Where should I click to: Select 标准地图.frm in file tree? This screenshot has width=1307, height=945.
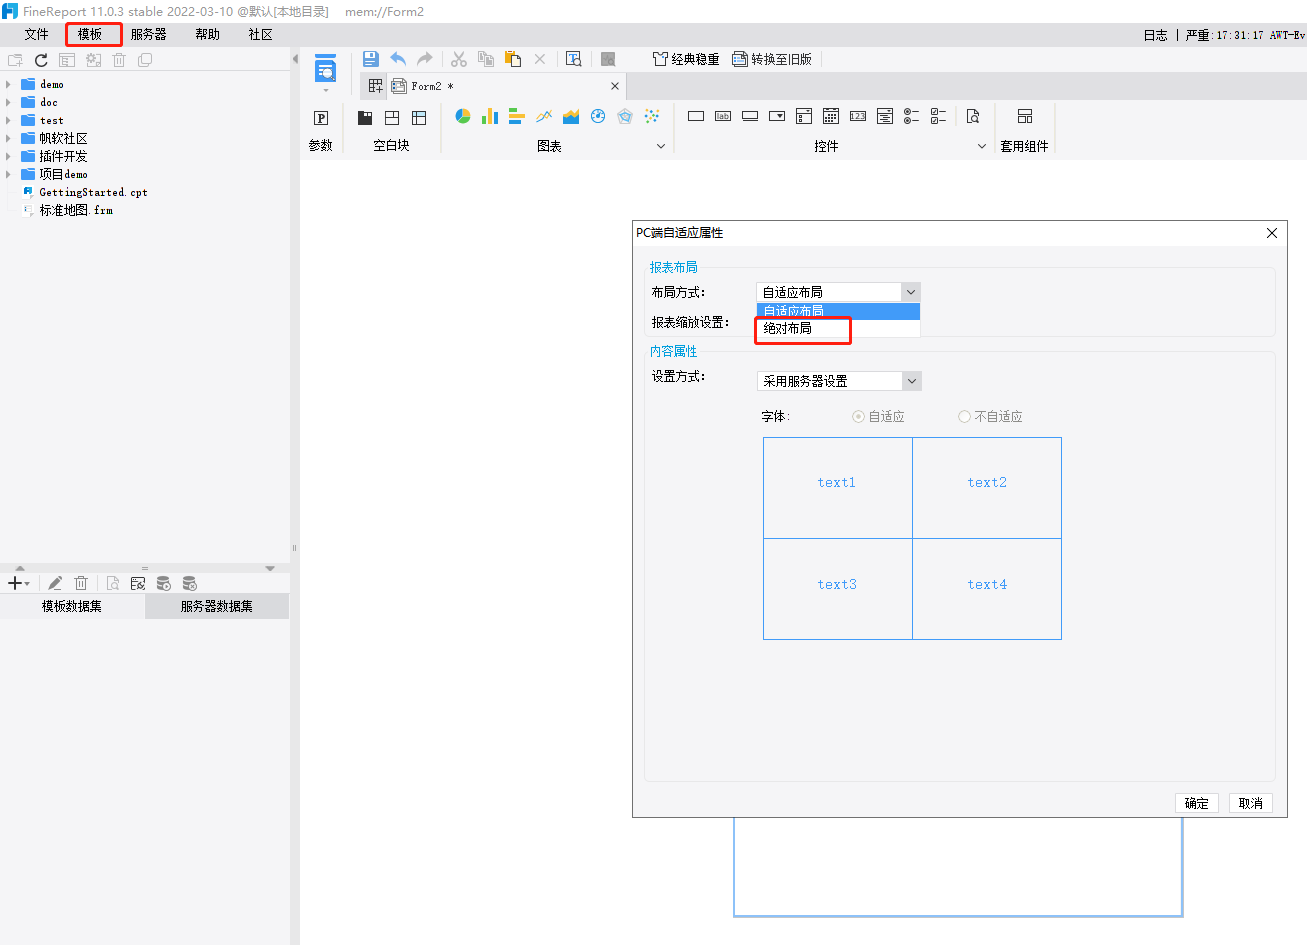[76, 210]
